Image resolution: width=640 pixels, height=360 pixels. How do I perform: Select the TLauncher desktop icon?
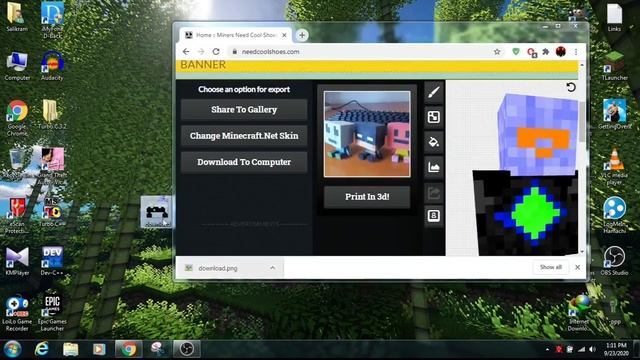[614, 66]
